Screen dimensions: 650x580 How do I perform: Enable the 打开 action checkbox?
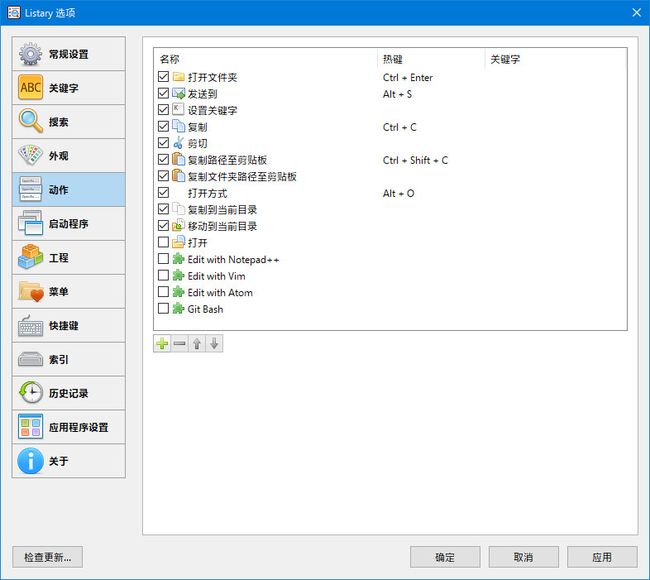[x=163, y=242]
